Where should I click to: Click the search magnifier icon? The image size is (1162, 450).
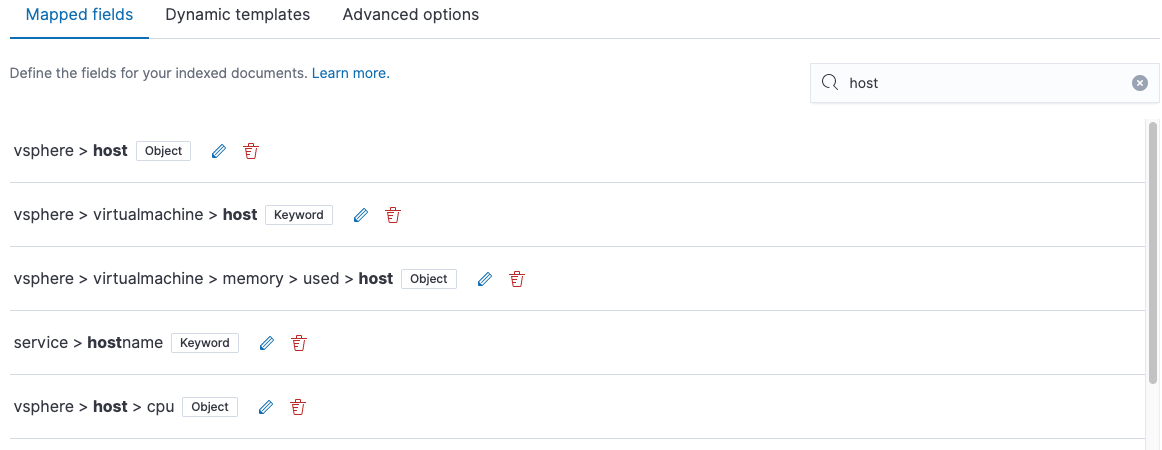(831, 83)
